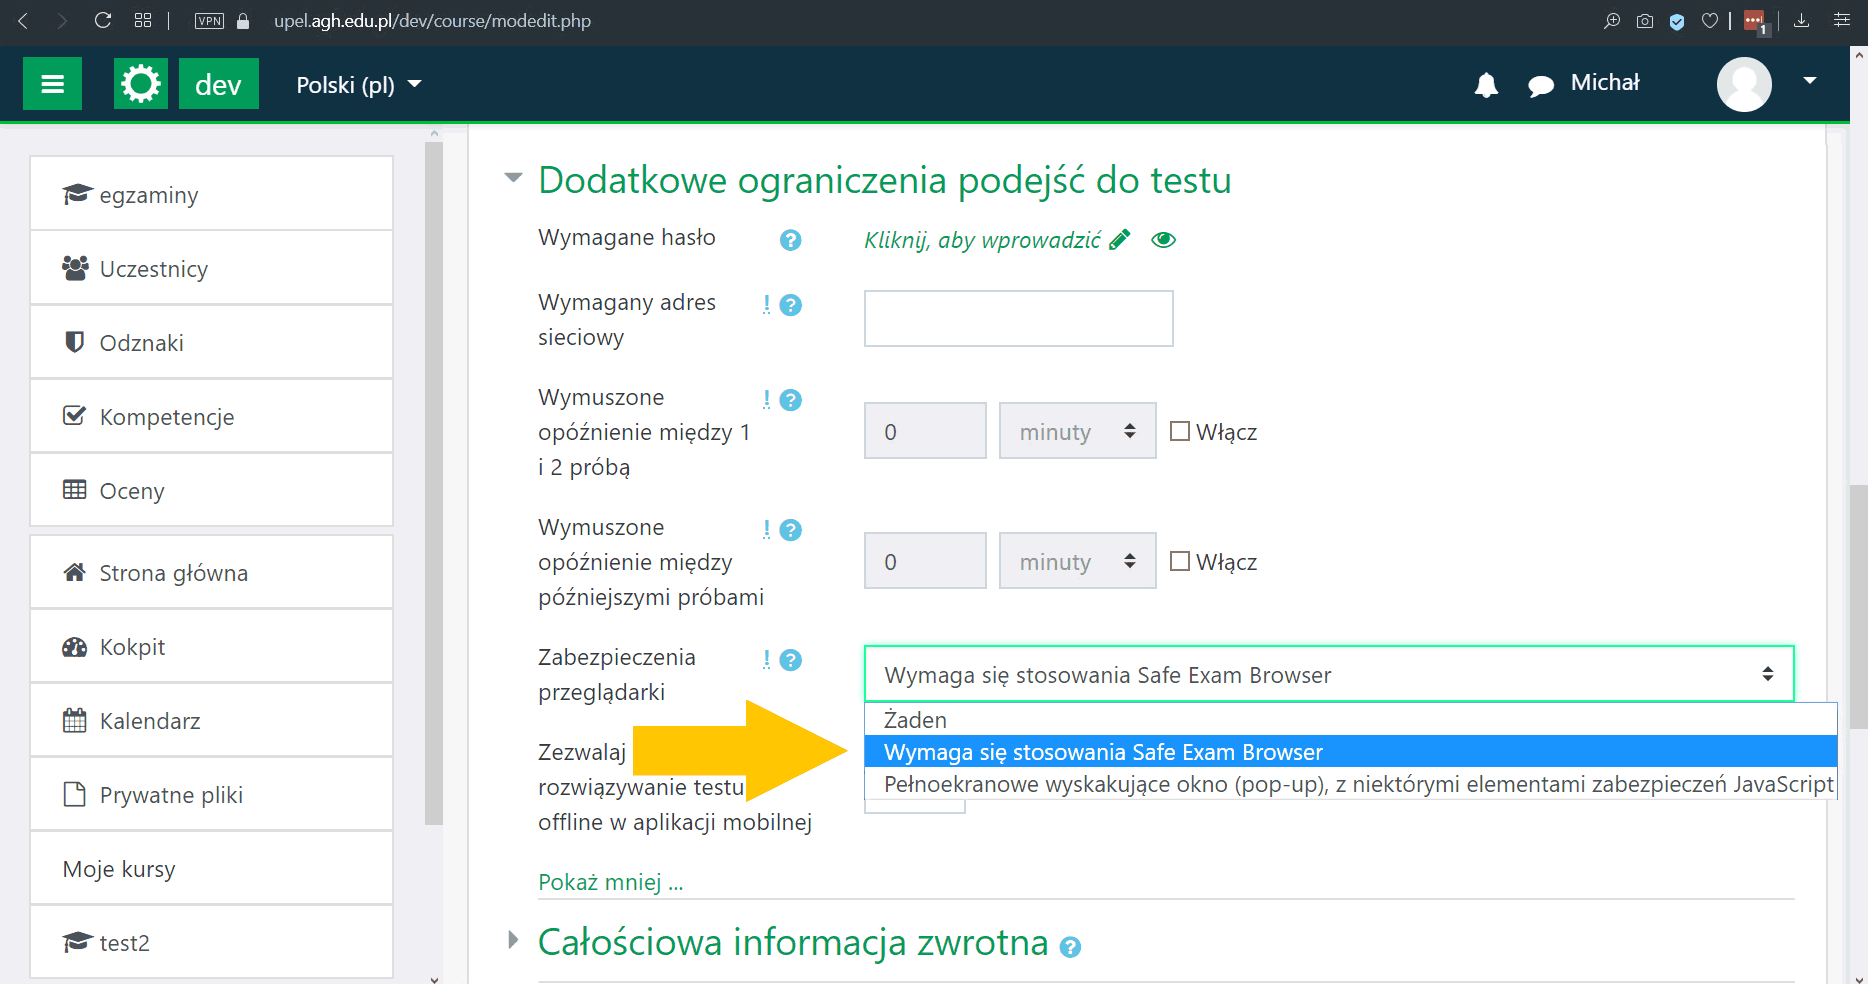Click the help icon next to Zabezpieczenia przeglądarki
The width and height of the screenshot is (1868, 984).
tap(791, 660)
